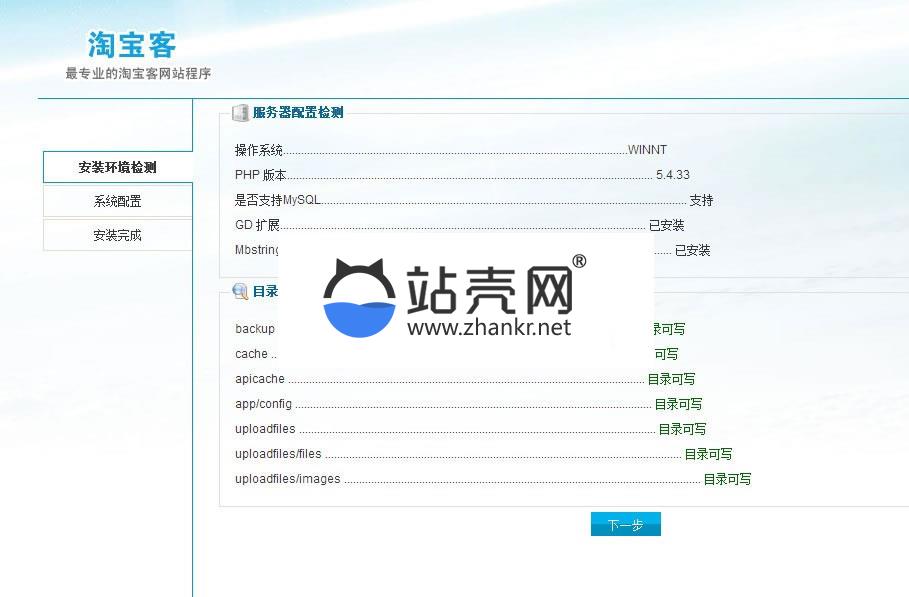Click the uploadfiles/files directory label
The width and height of the screenshot is (909, 597).
click(x=278, y=454)
